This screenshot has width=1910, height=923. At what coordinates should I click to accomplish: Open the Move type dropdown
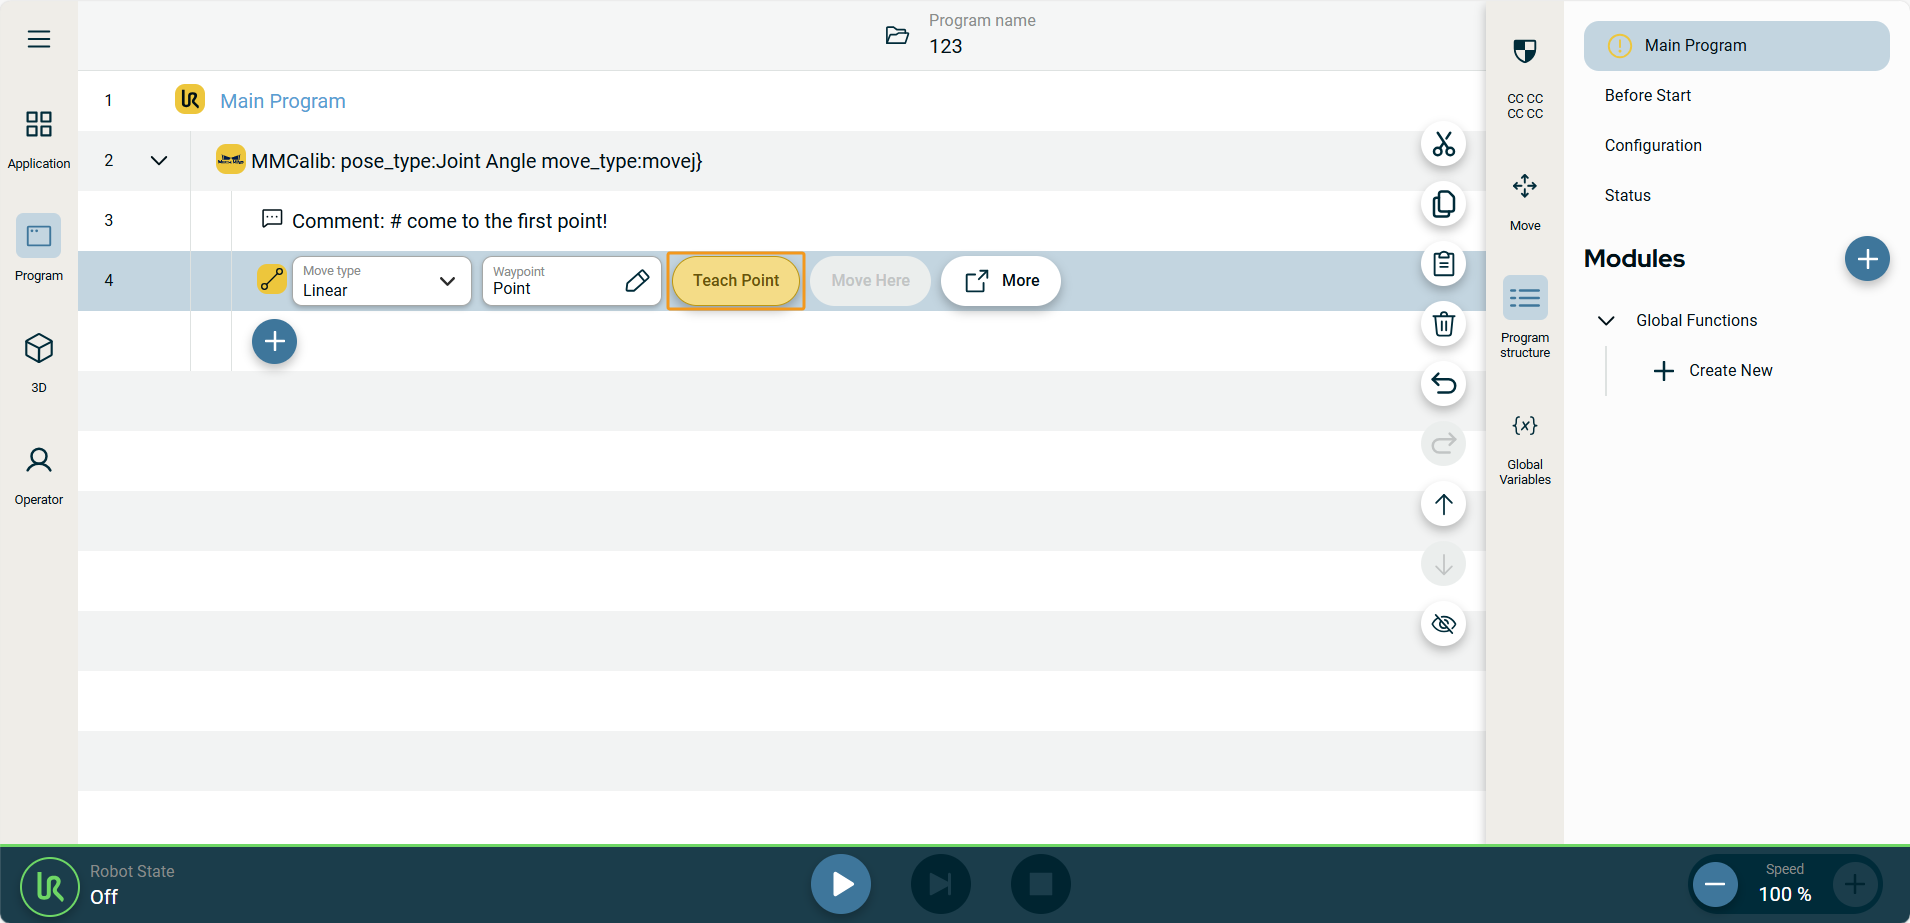[381, 281]
